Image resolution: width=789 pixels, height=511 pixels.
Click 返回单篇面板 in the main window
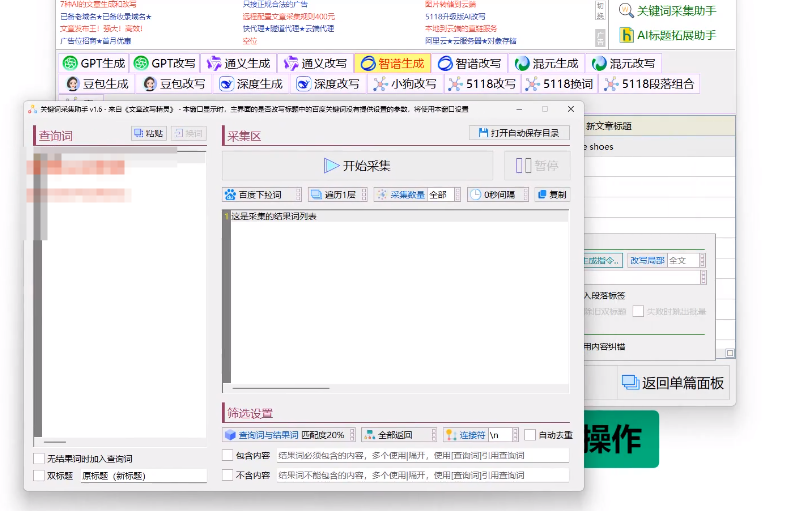pyautogui.click(x=673, y=383)
